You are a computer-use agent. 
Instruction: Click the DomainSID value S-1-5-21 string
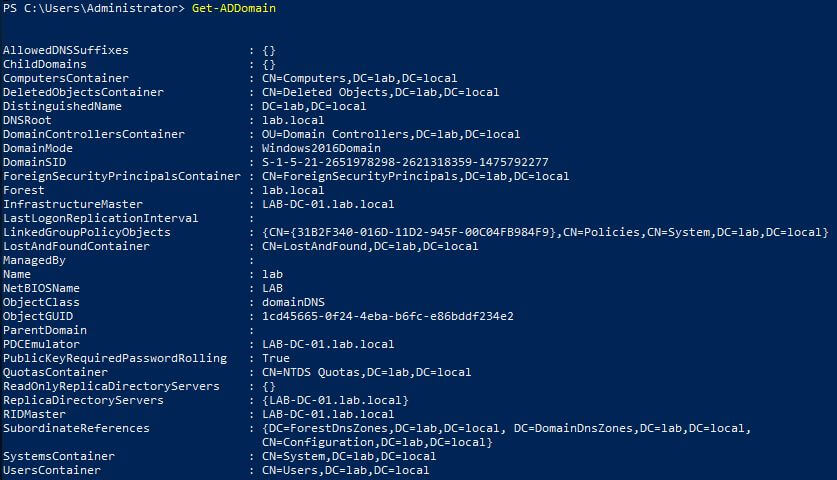pyautogui.click(x=405, y=162)
